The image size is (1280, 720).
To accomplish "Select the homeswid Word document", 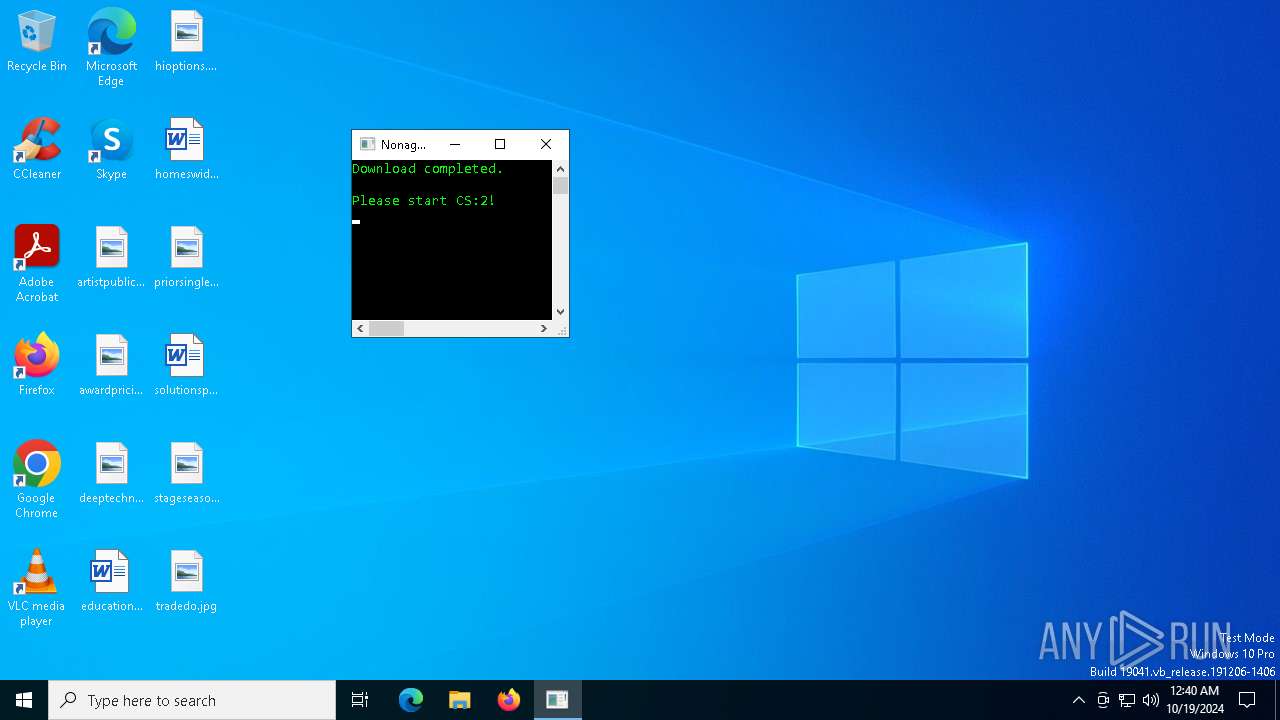I will click(x=186, y=150).
